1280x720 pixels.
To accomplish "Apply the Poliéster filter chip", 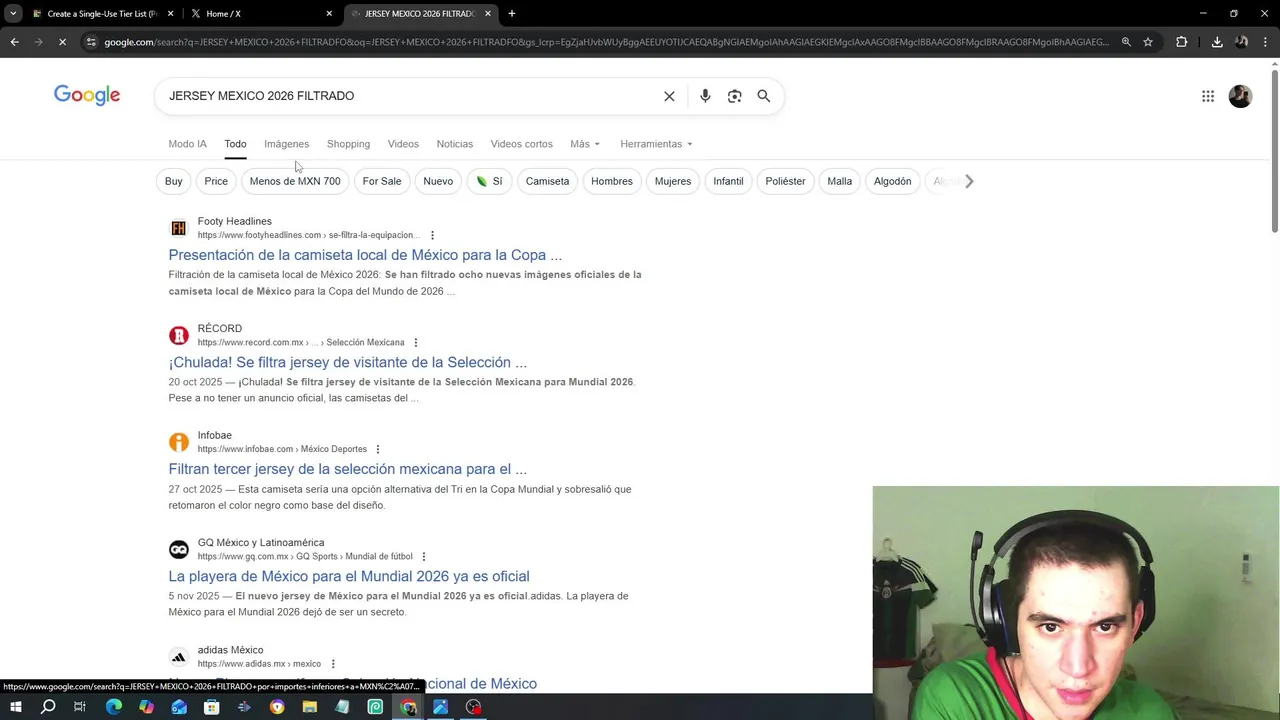I will coord(785,181).
